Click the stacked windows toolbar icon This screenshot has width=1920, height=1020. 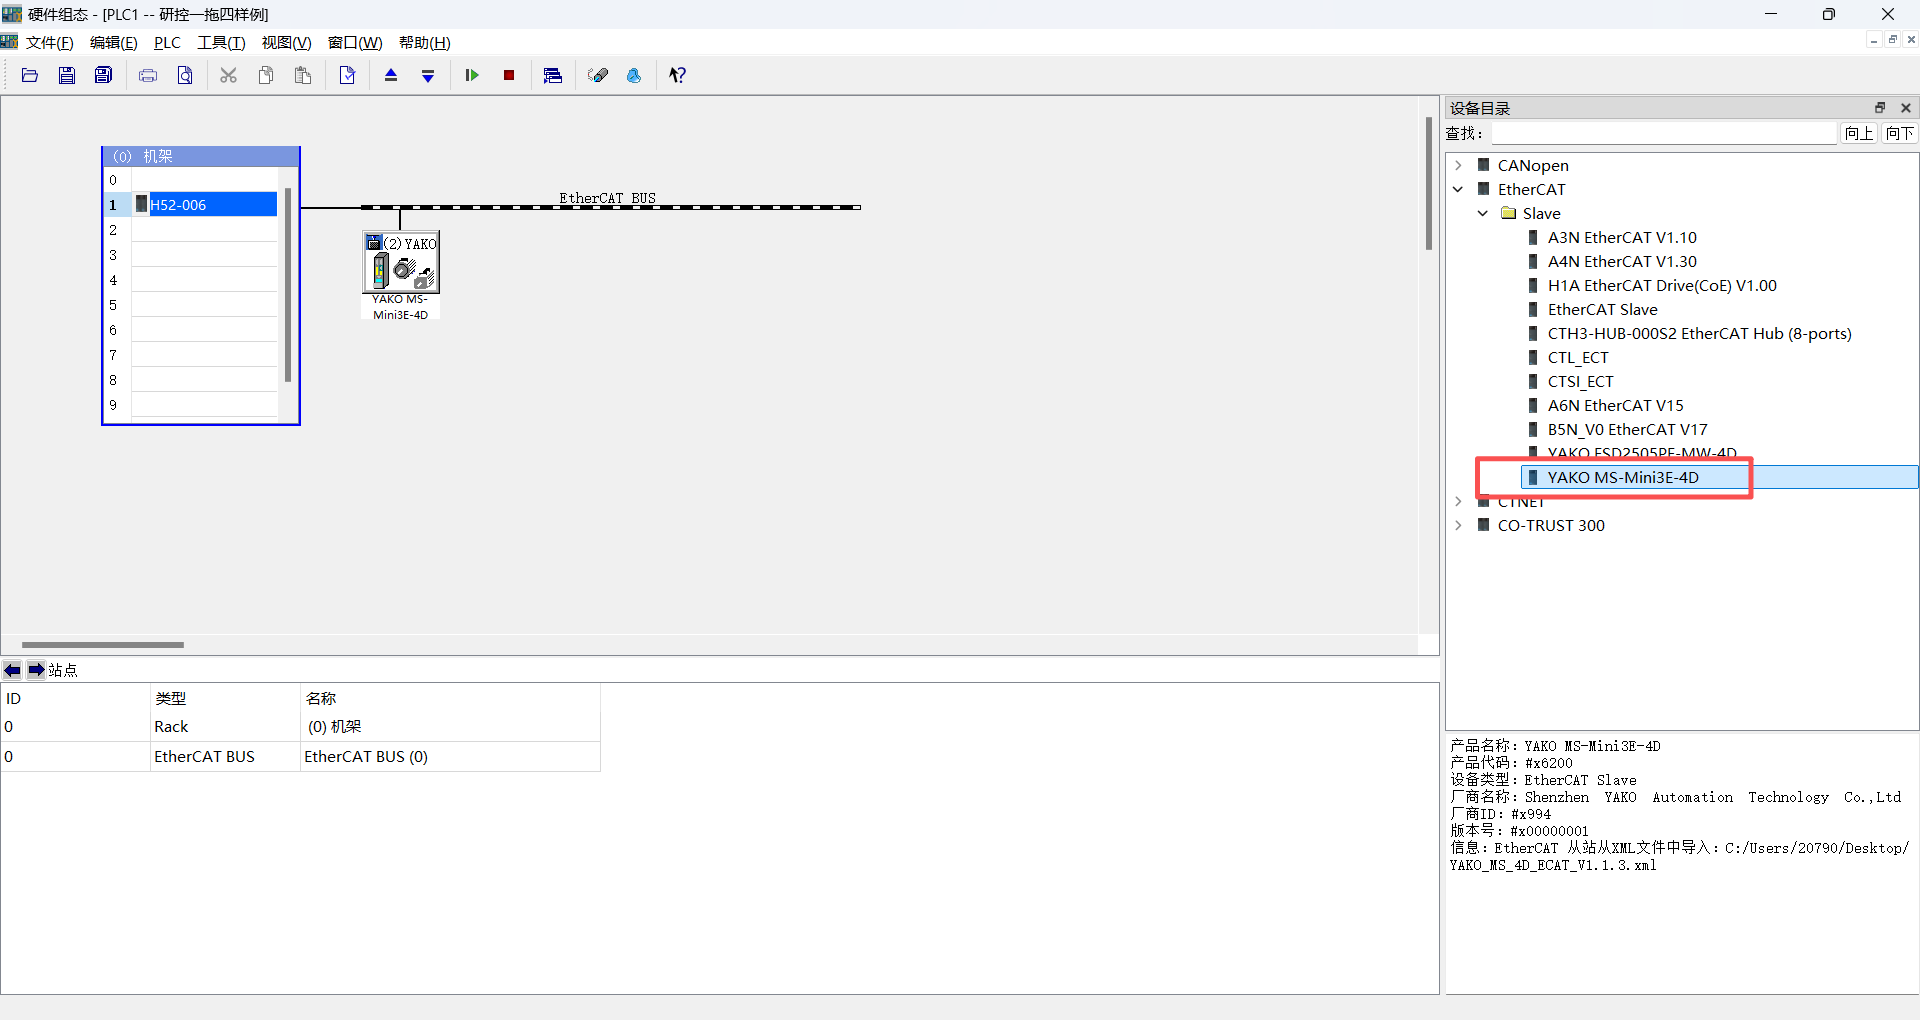(x=552, y=75)
